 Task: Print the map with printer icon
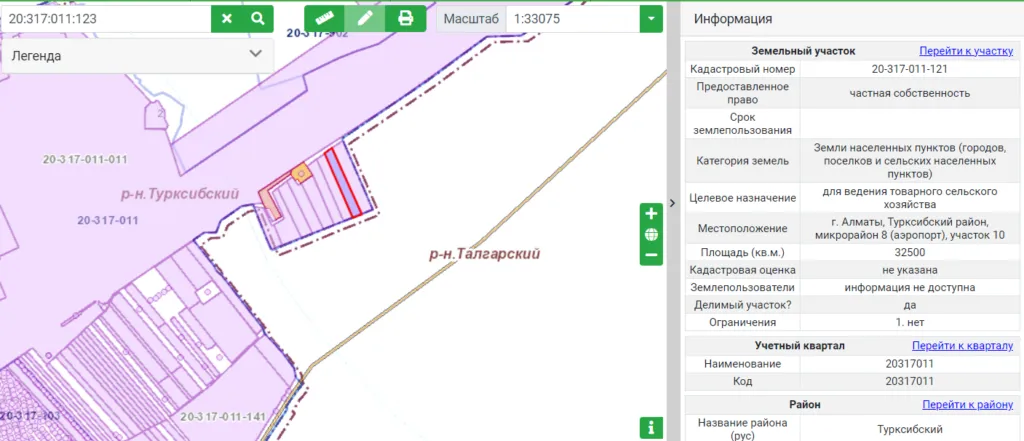[x=405, y=18]
